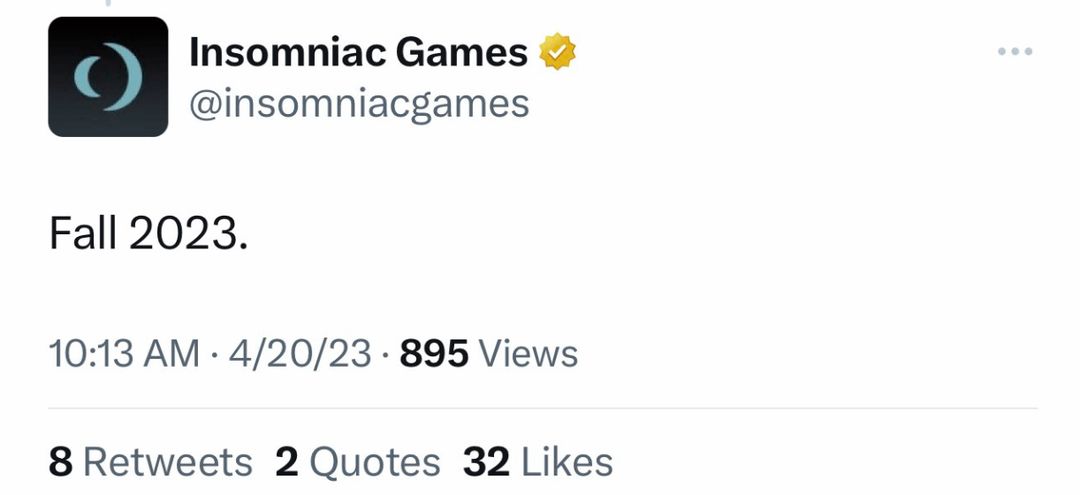Open the 2 Quotes list

coord(357,462)
